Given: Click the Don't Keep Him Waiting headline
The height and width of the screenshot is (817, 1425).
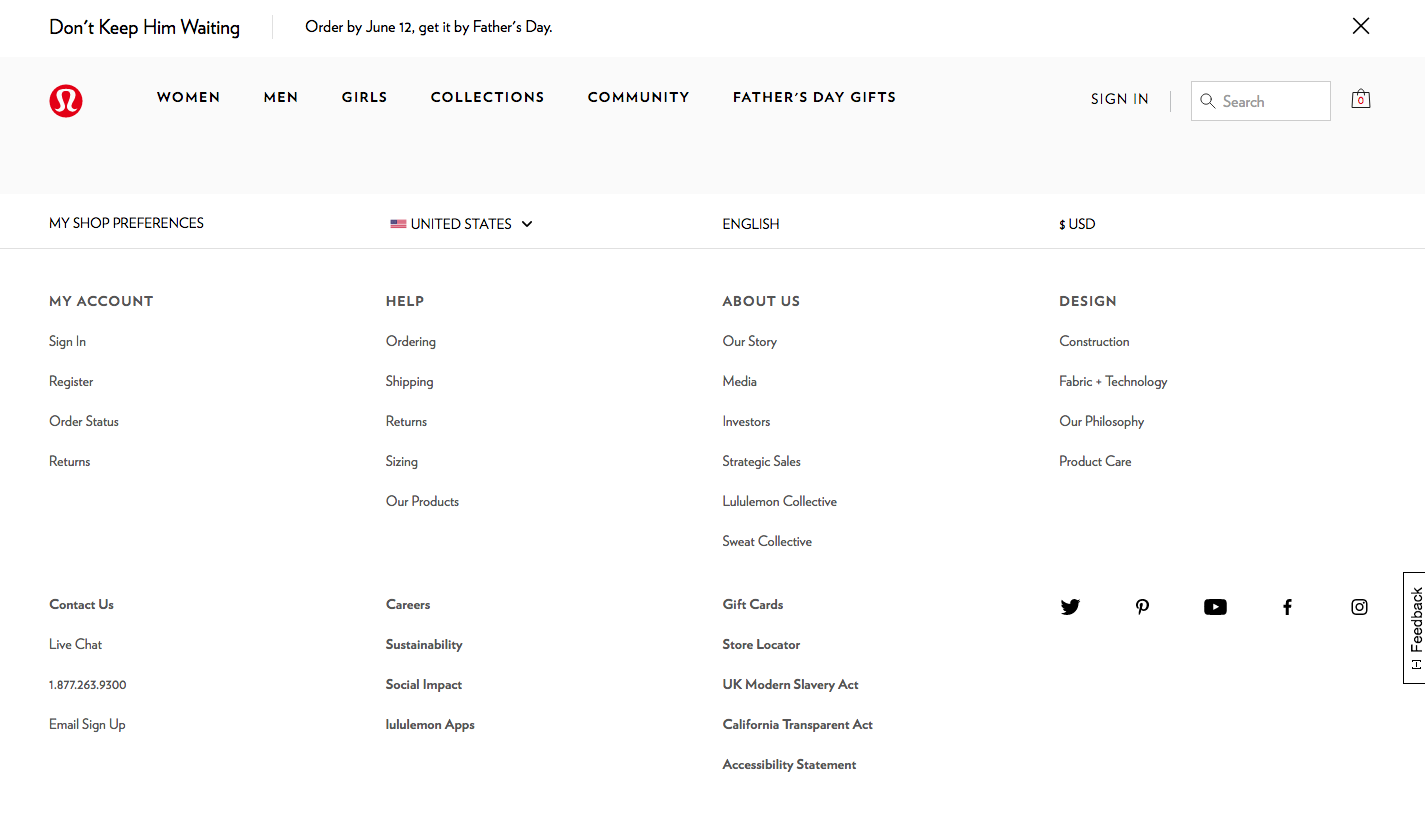Looking at the screenshot, I should (x=144, y=27).
